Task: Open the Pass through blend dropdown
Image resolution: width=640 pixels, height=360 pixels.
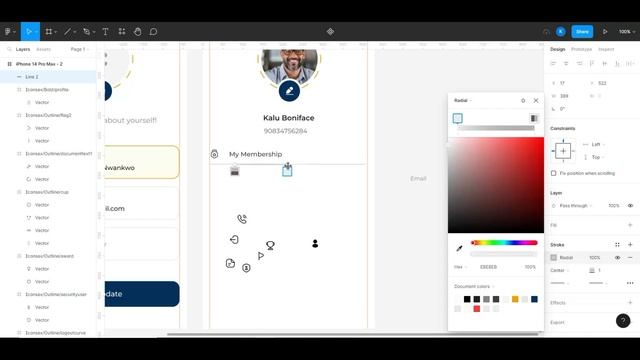Action: click(x=576, y=206)
